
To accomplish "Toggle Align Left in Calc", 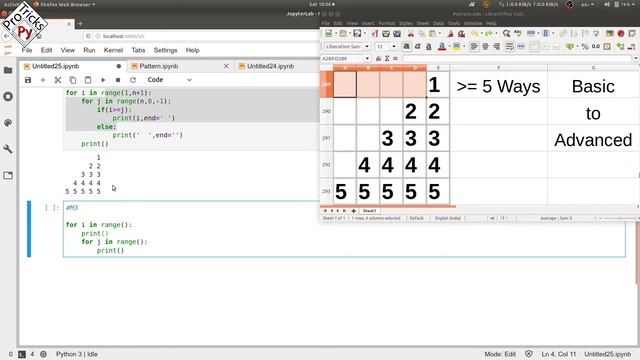I will pos(474,47).
